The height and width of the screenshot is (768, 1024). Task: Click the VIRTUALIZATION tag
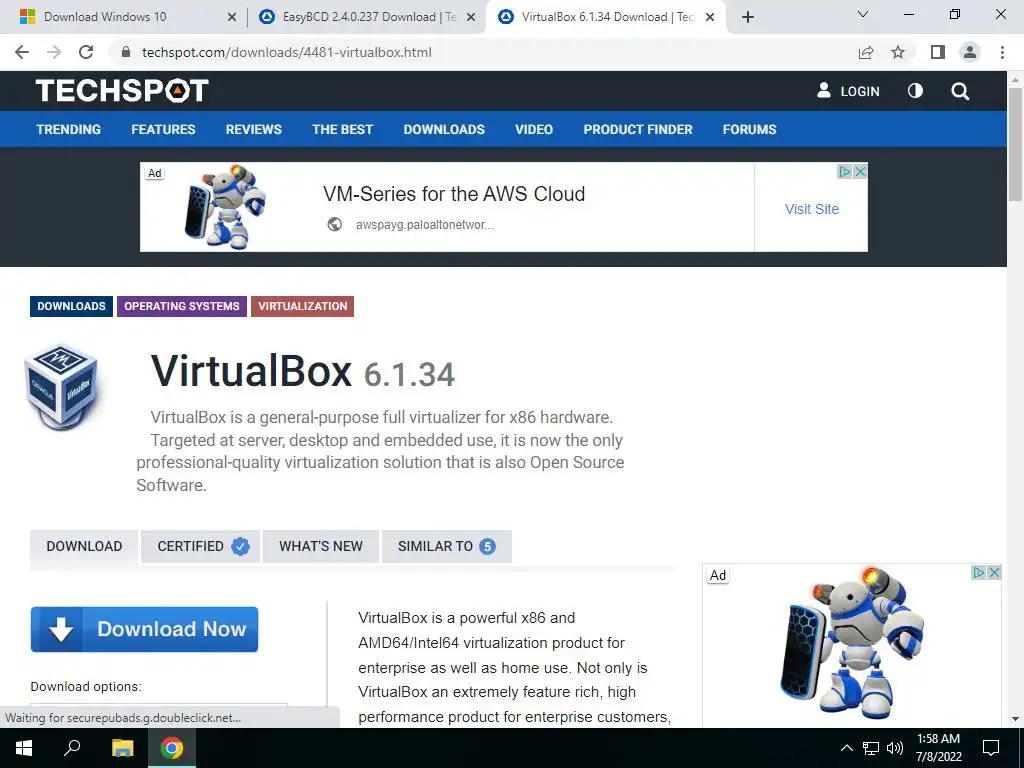tap(302, 306)
